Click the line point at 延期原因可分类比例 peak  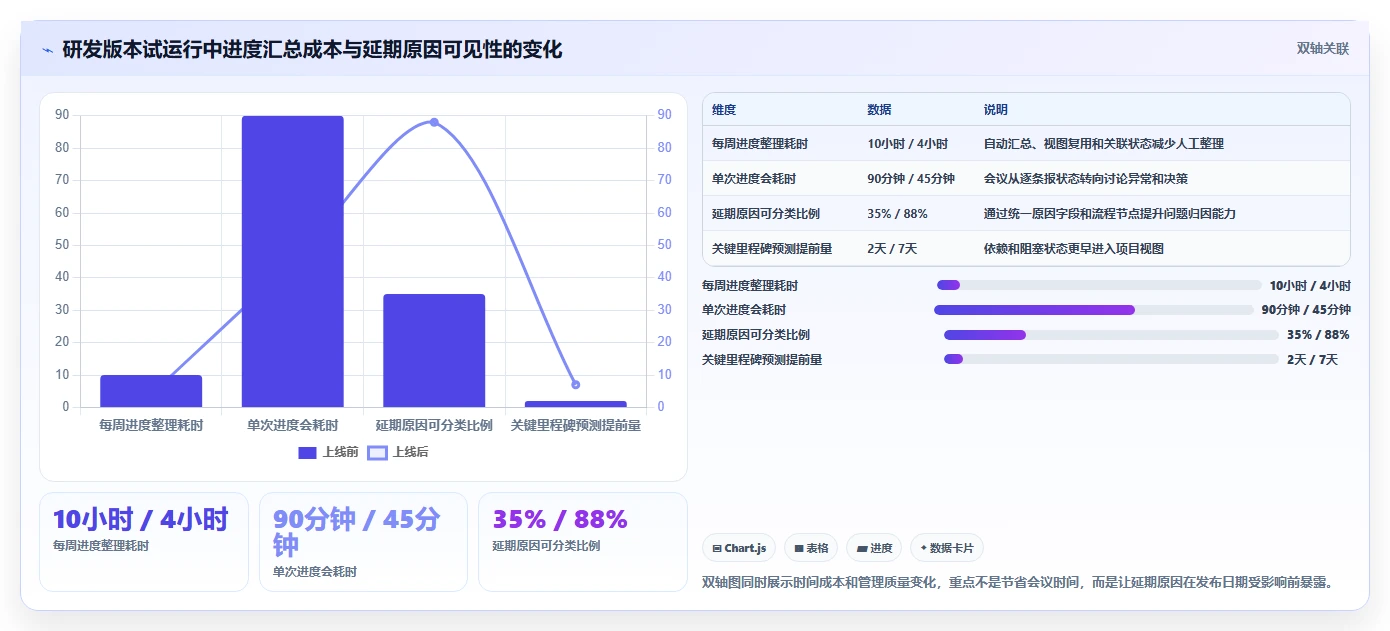tap(434, 122)
